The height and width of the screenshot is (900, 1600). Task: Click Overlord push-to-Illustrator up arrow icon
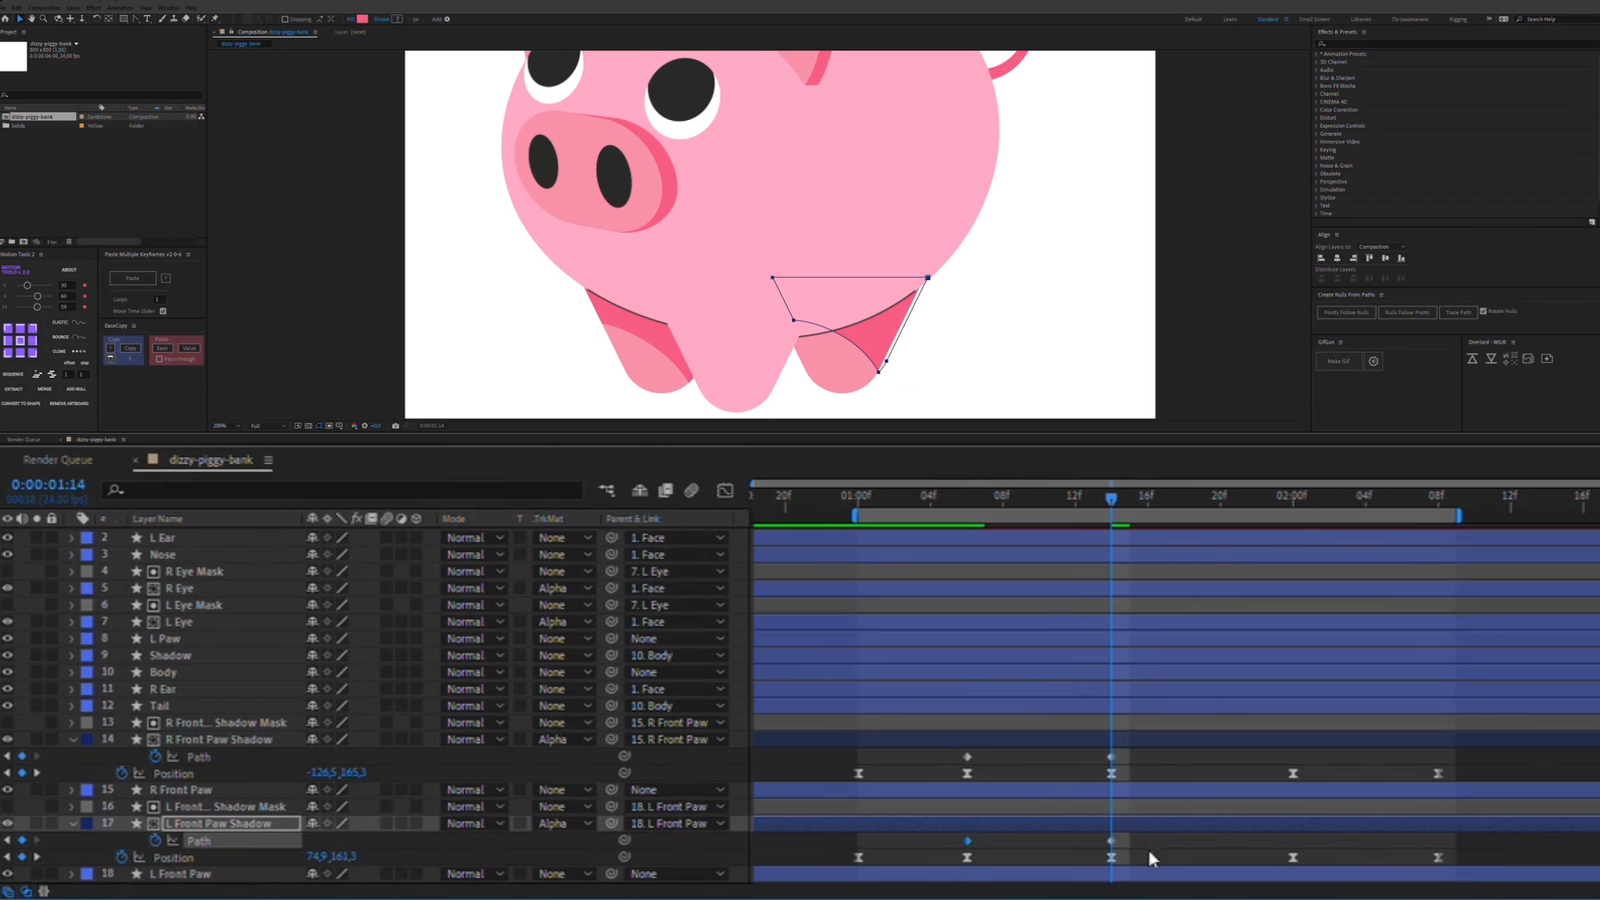tap(1472, 358)
